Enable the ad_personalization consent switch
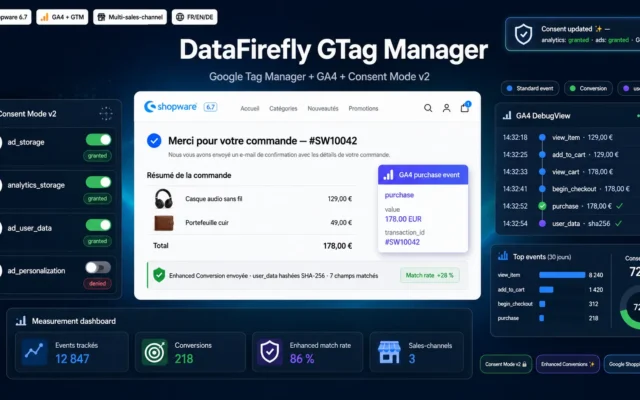640x400 pixels. (x=98, y=267)
